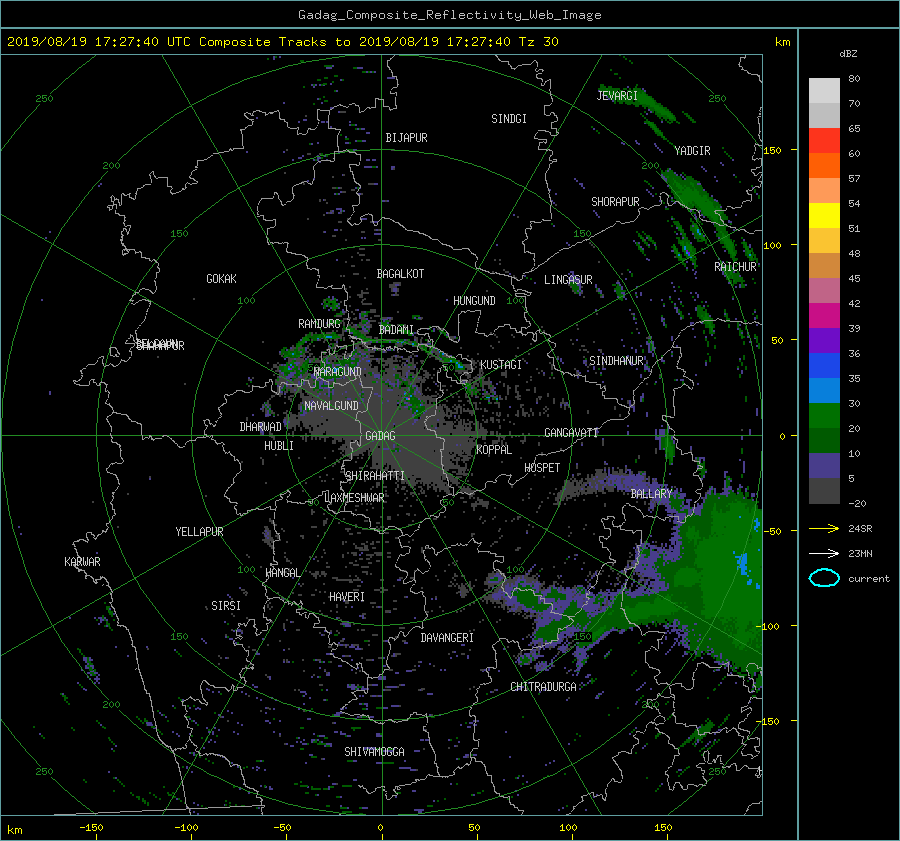Select the red 65 dBZ color swatch

(824, 140)
